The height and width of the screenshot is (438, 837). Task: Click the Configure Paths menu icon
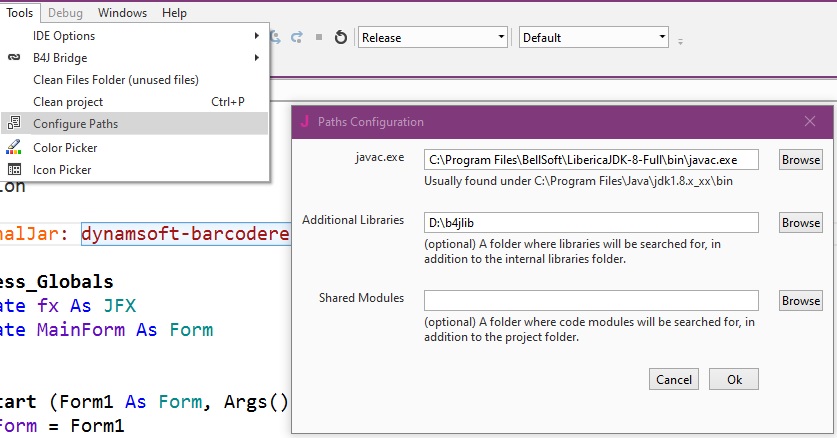coord(14,123)
